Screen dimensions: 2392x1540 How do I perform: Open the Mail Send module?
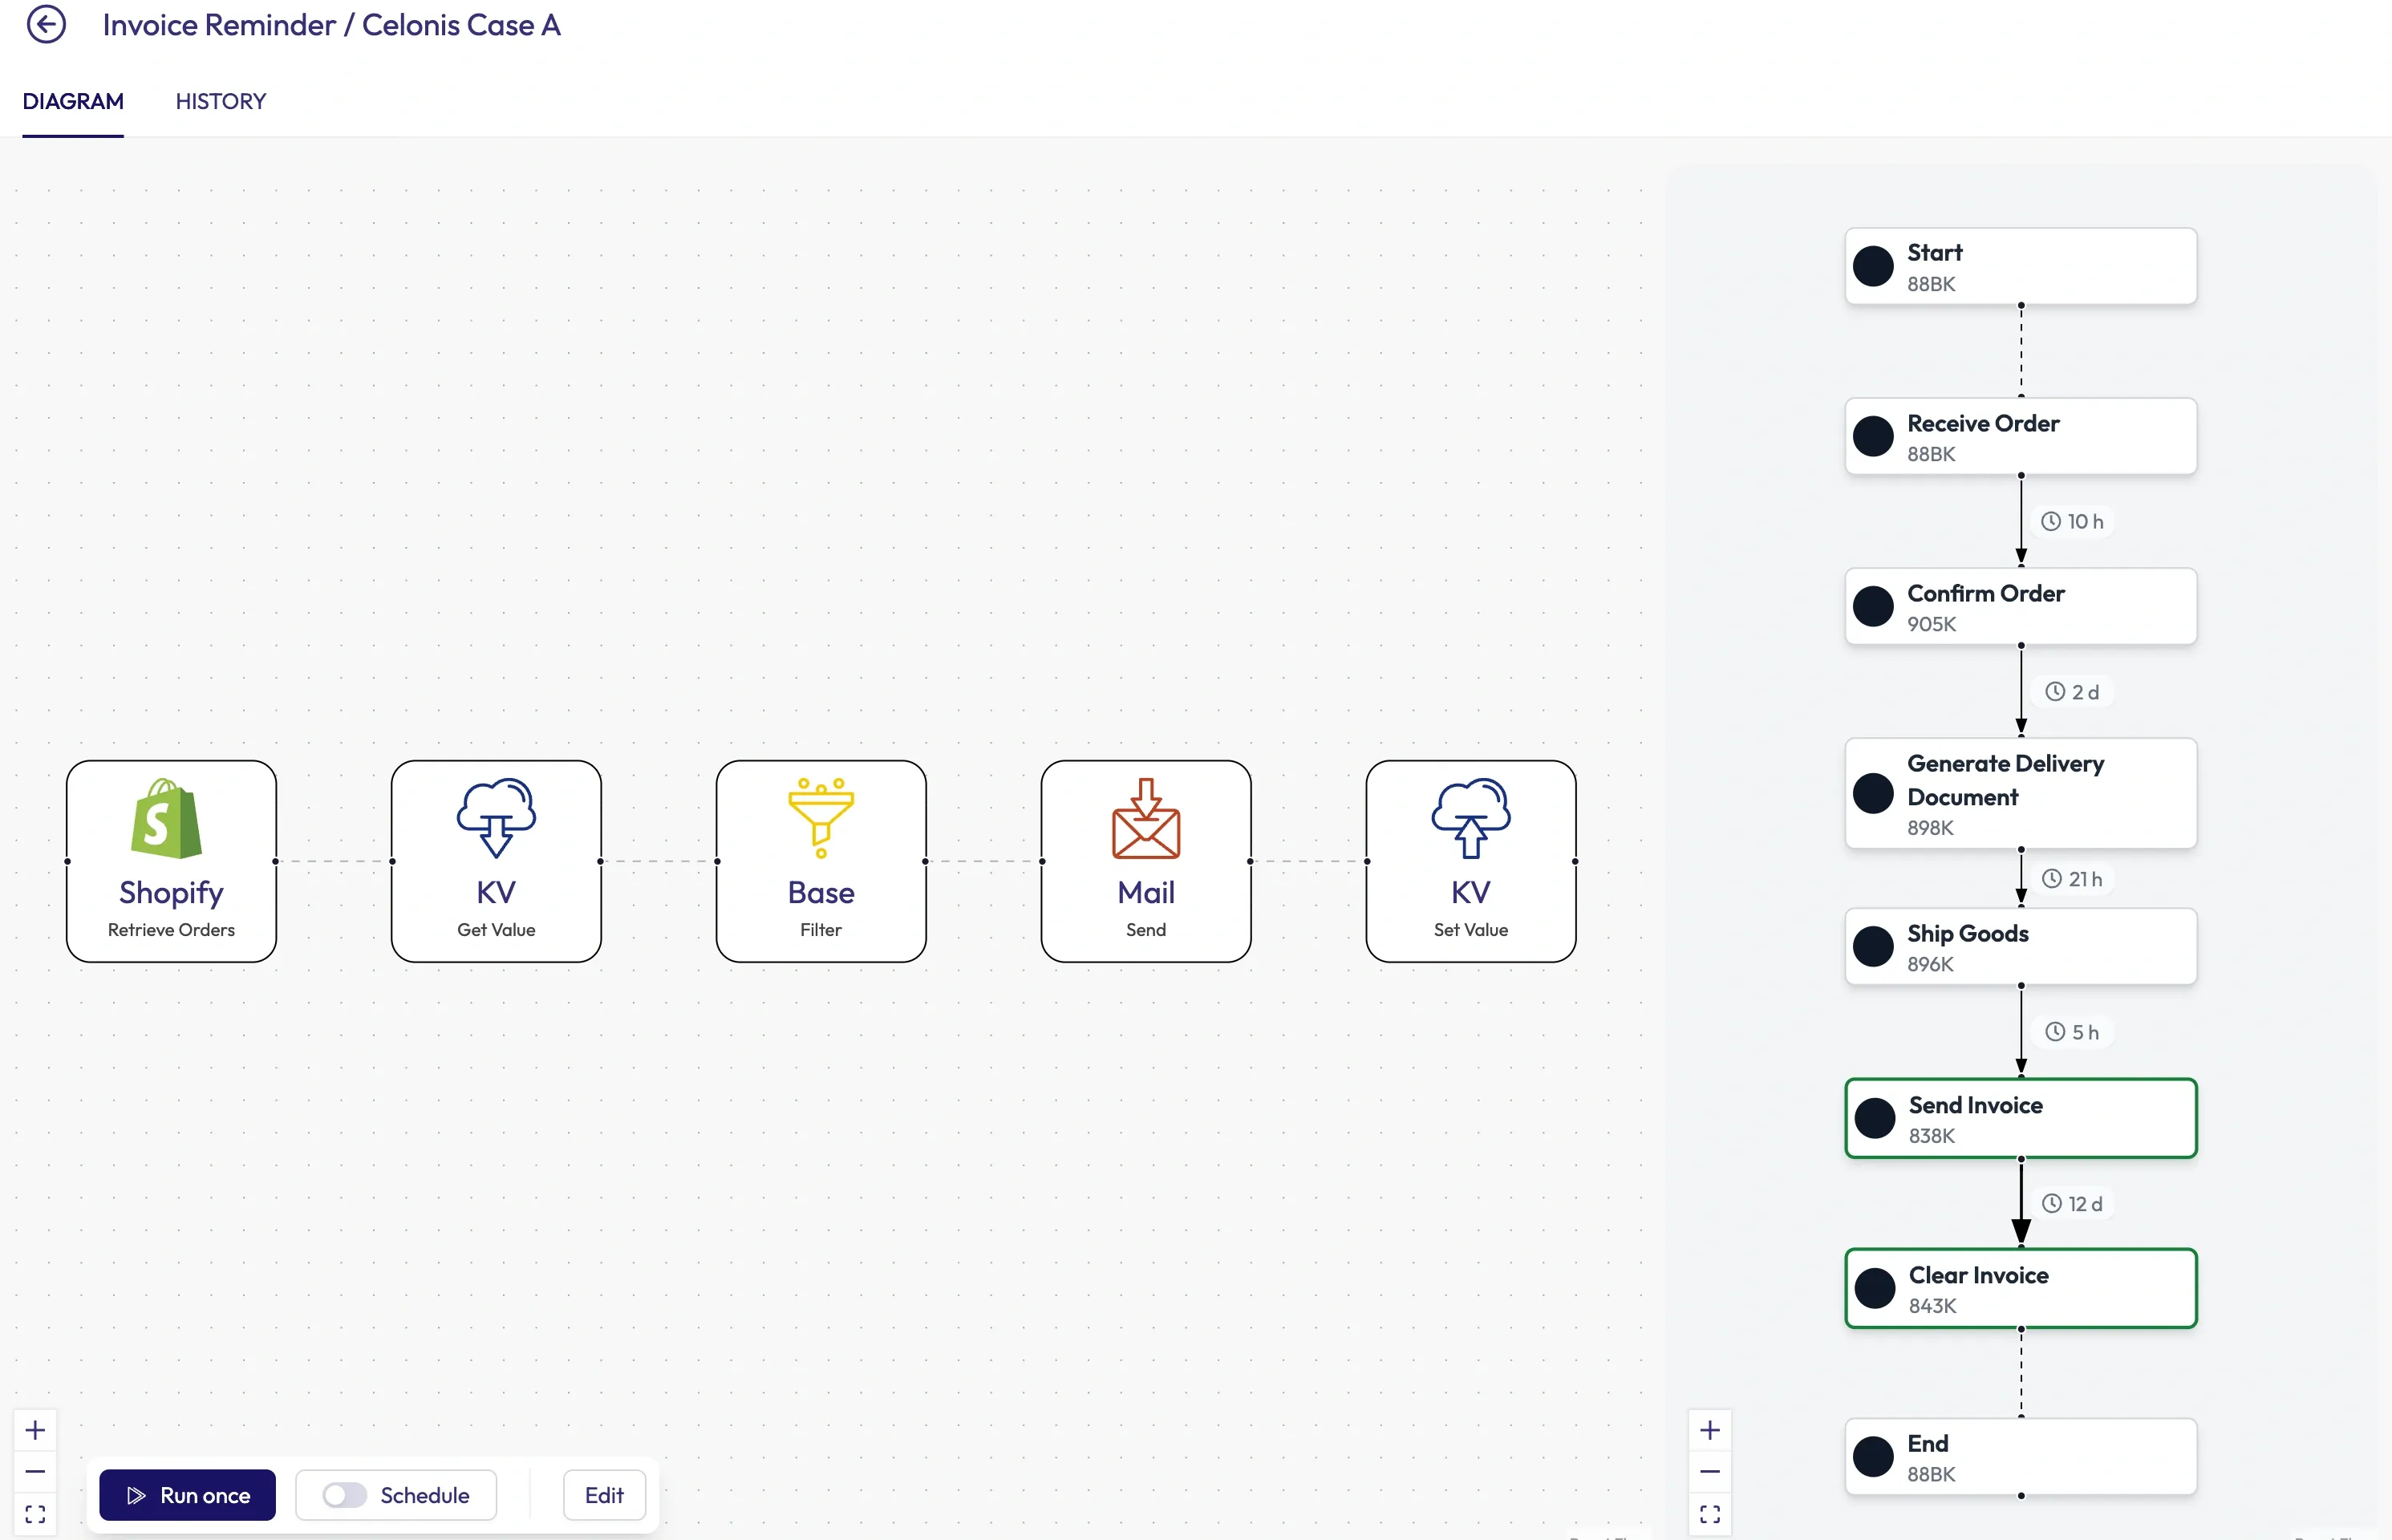point(1145,860)
